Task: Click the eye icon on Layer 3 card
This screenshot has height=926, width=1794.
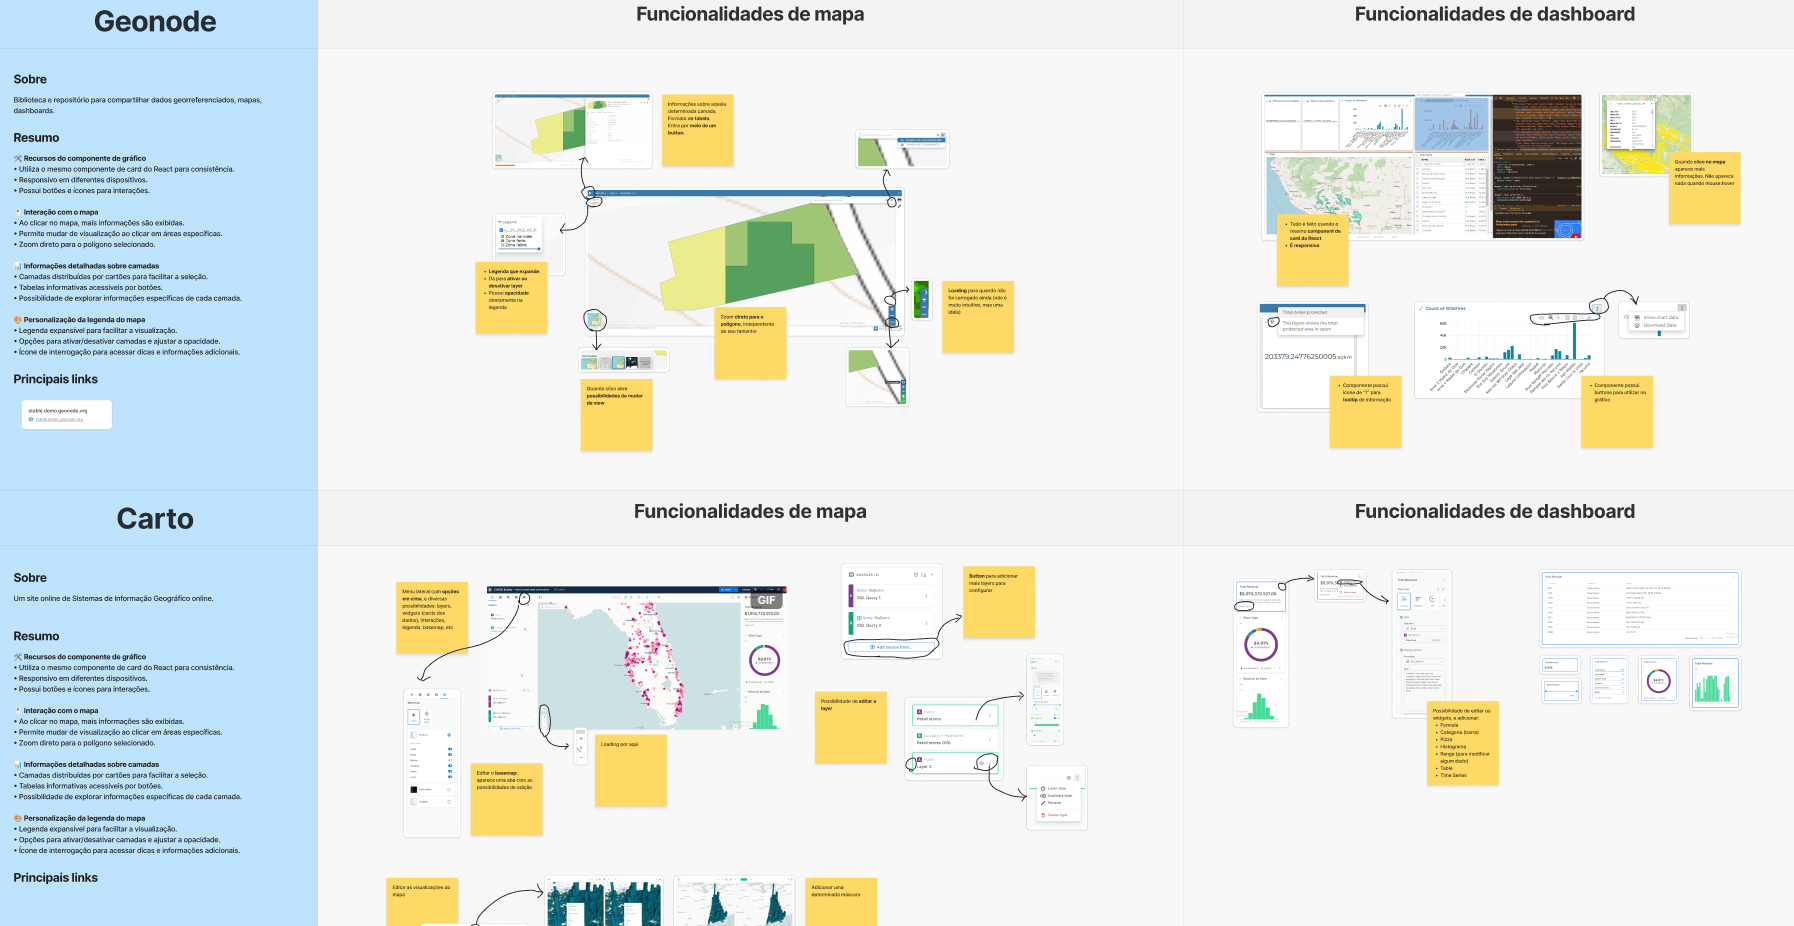Action: pos(982,763)
